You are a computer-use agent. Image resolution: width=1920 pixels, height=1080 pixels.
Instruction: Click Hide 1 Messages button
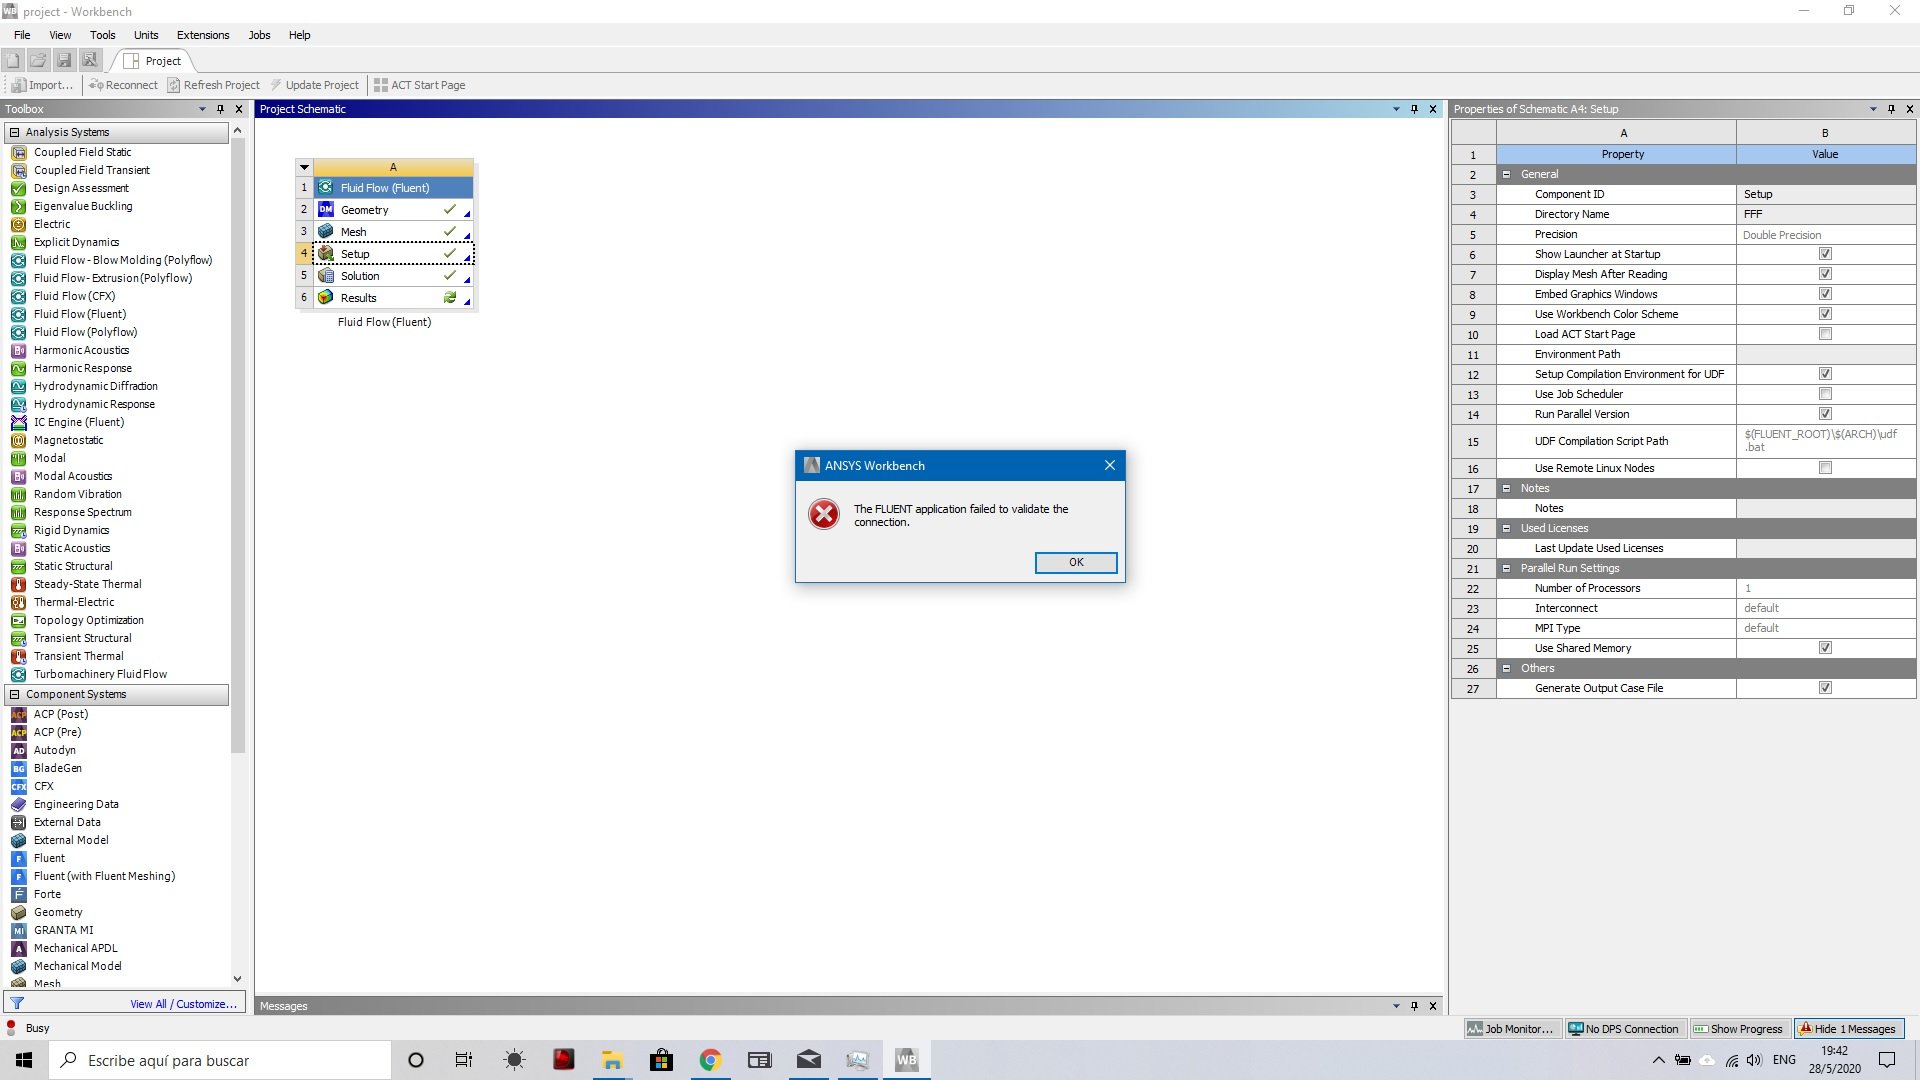tap(1849, 1028)
